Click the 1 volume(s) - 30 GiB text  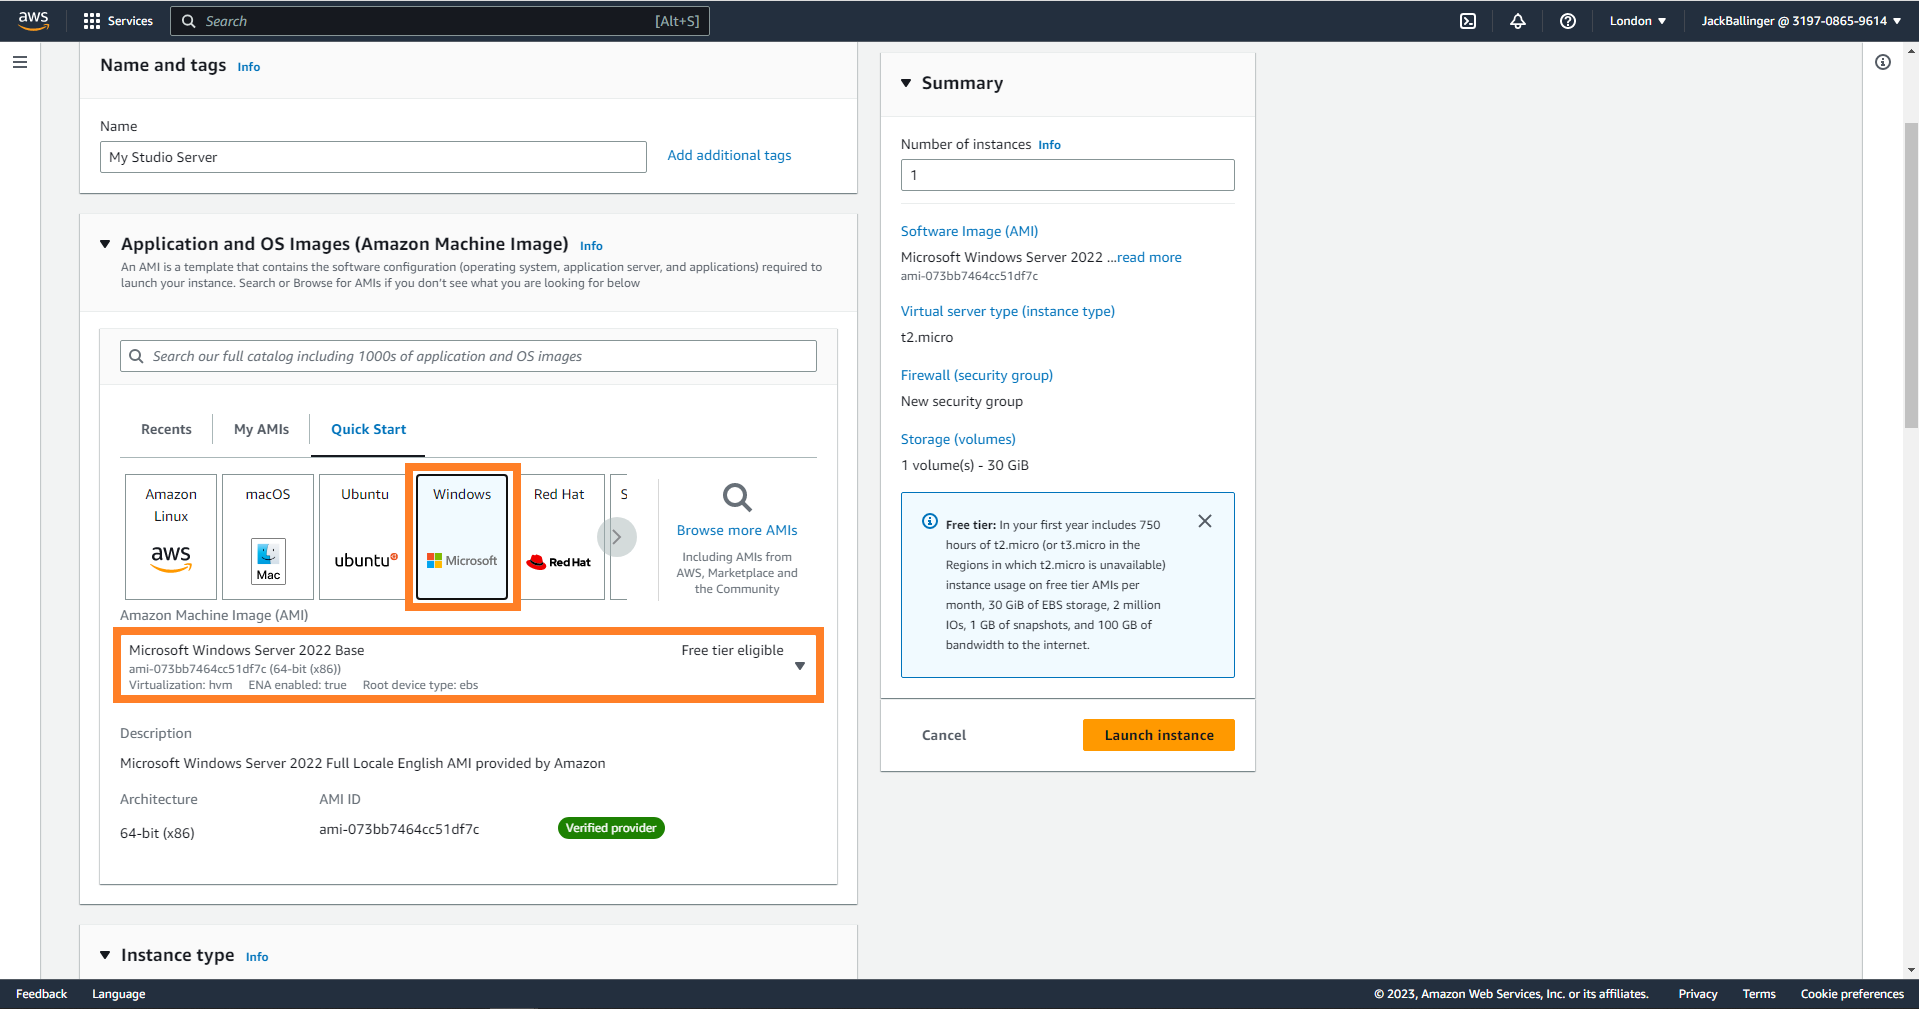965,465
